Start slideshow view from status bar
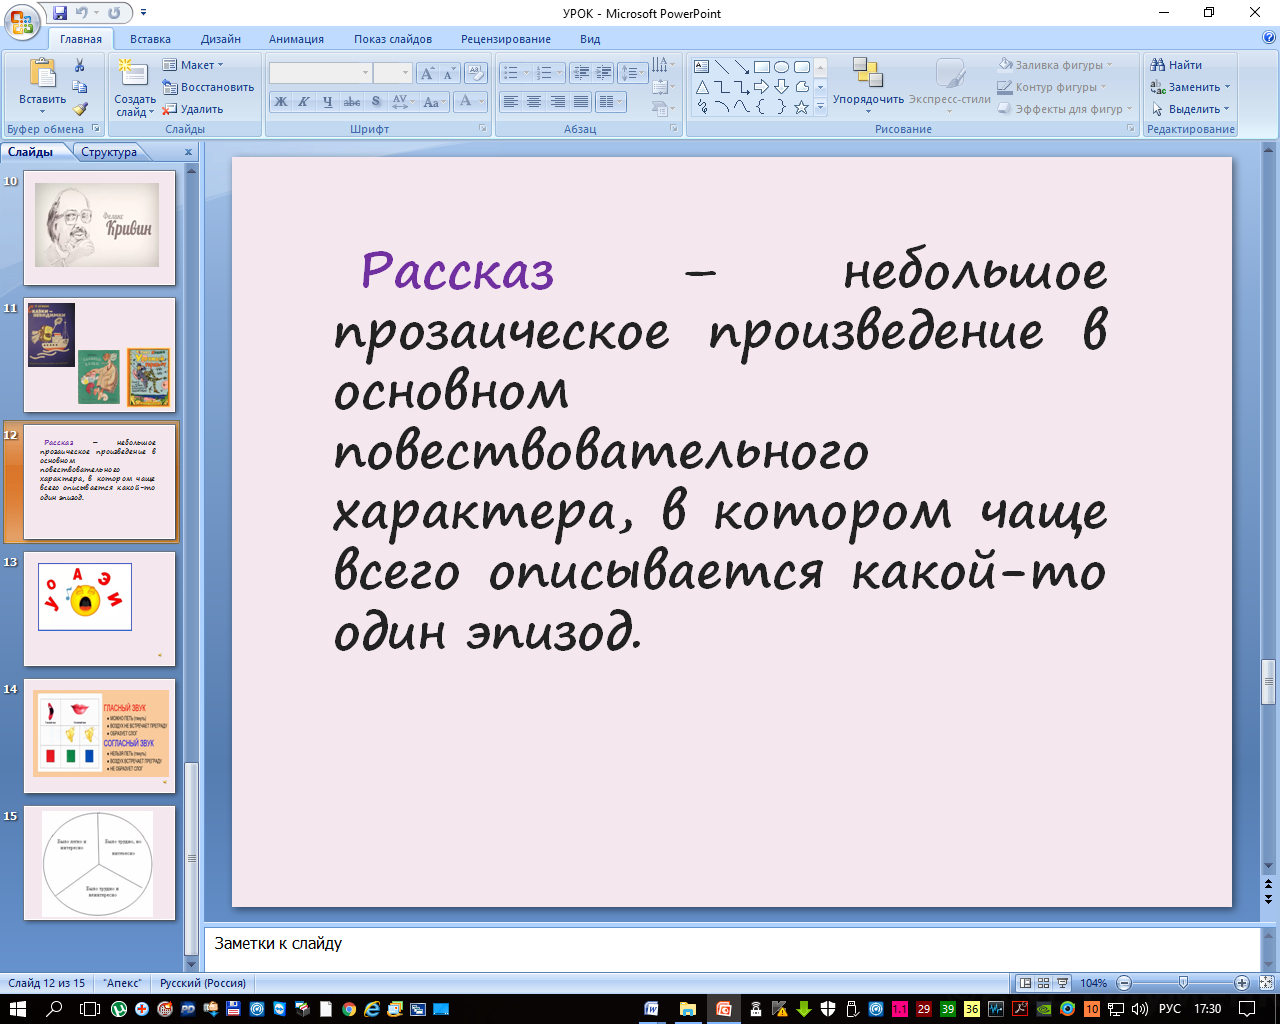 [x=1062, y=983]
